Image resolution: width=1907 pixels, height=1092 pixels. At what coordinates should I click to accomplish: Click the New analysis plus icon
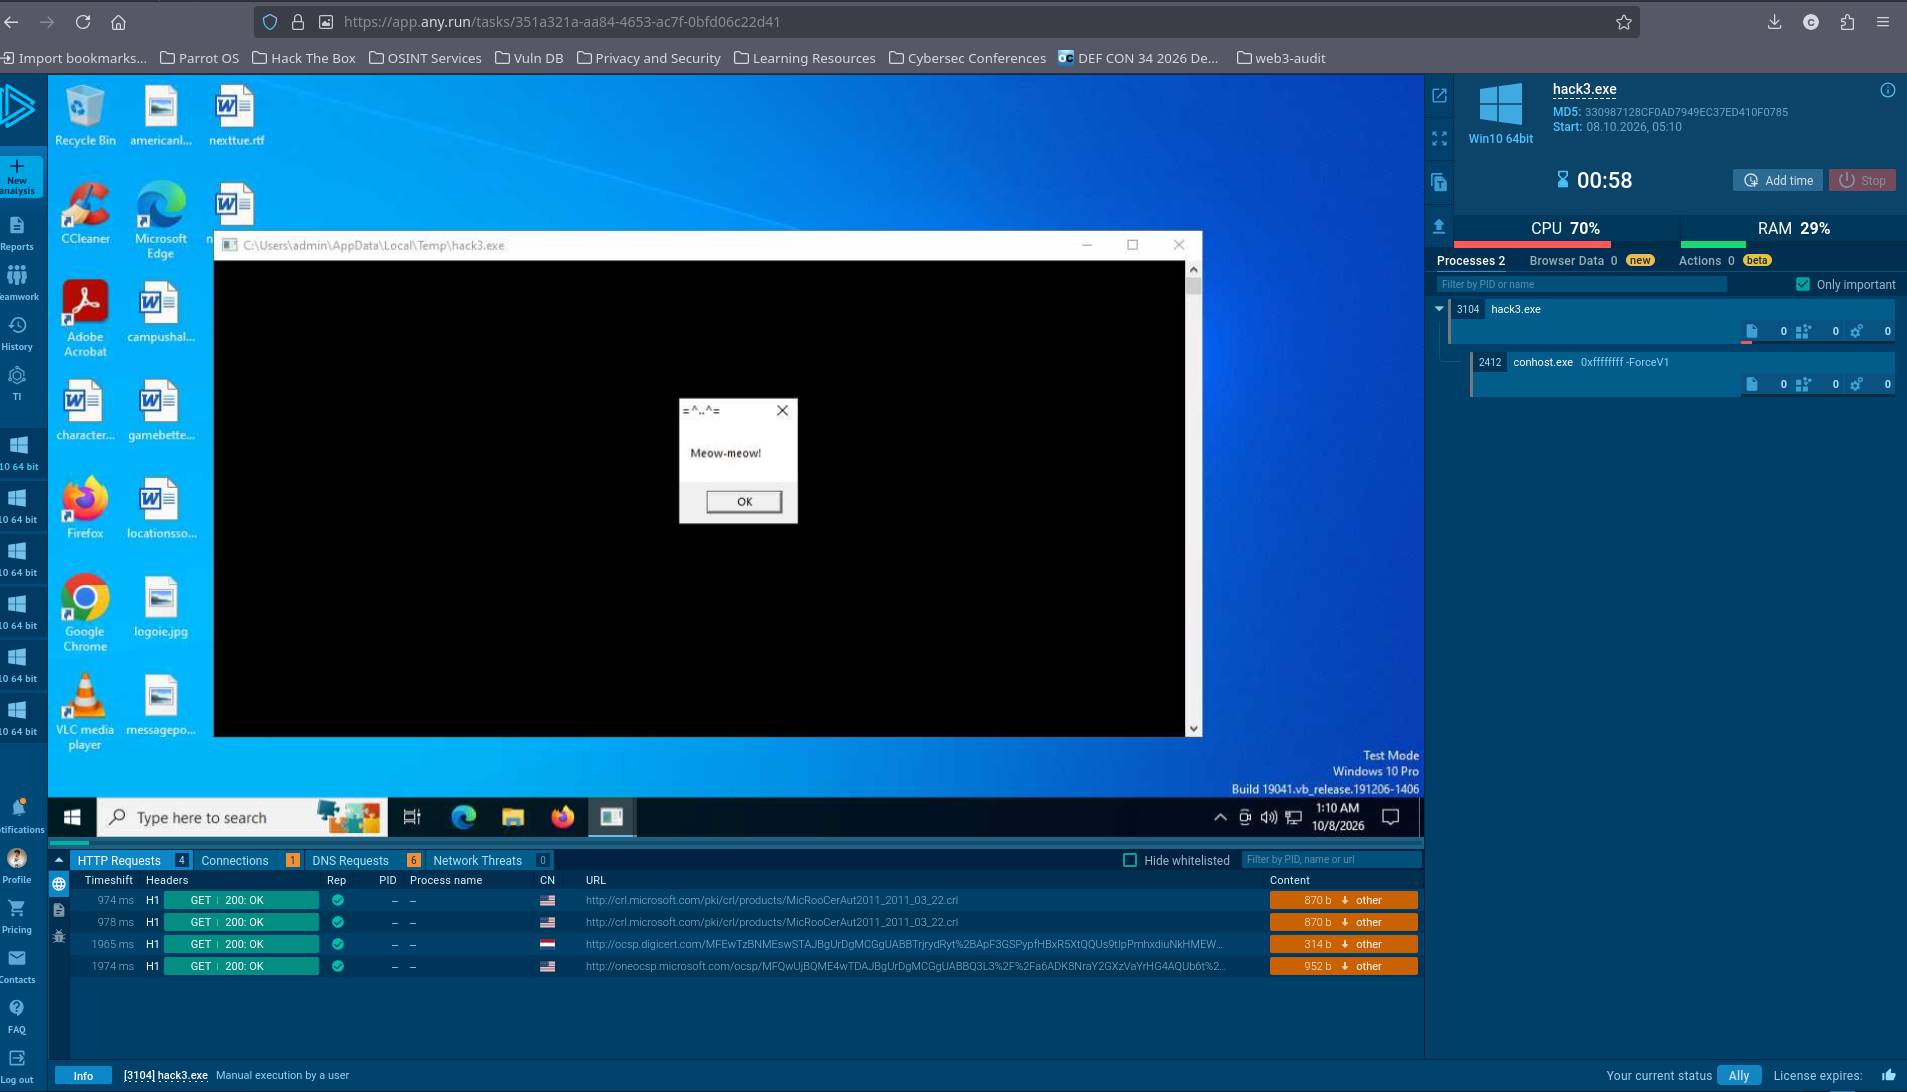coord(17,167)
